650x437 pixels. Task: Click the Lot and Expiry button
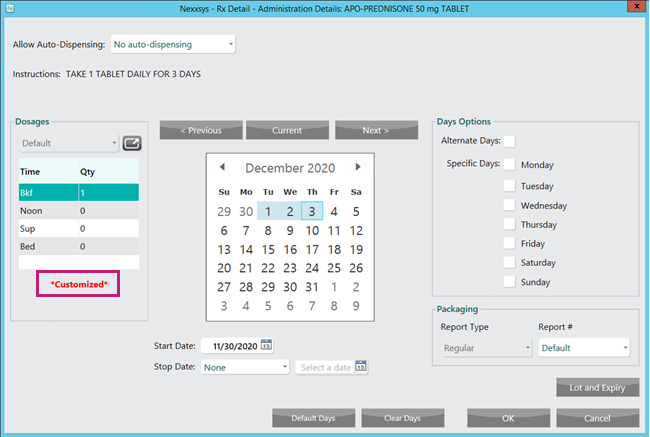click(597, 387)
